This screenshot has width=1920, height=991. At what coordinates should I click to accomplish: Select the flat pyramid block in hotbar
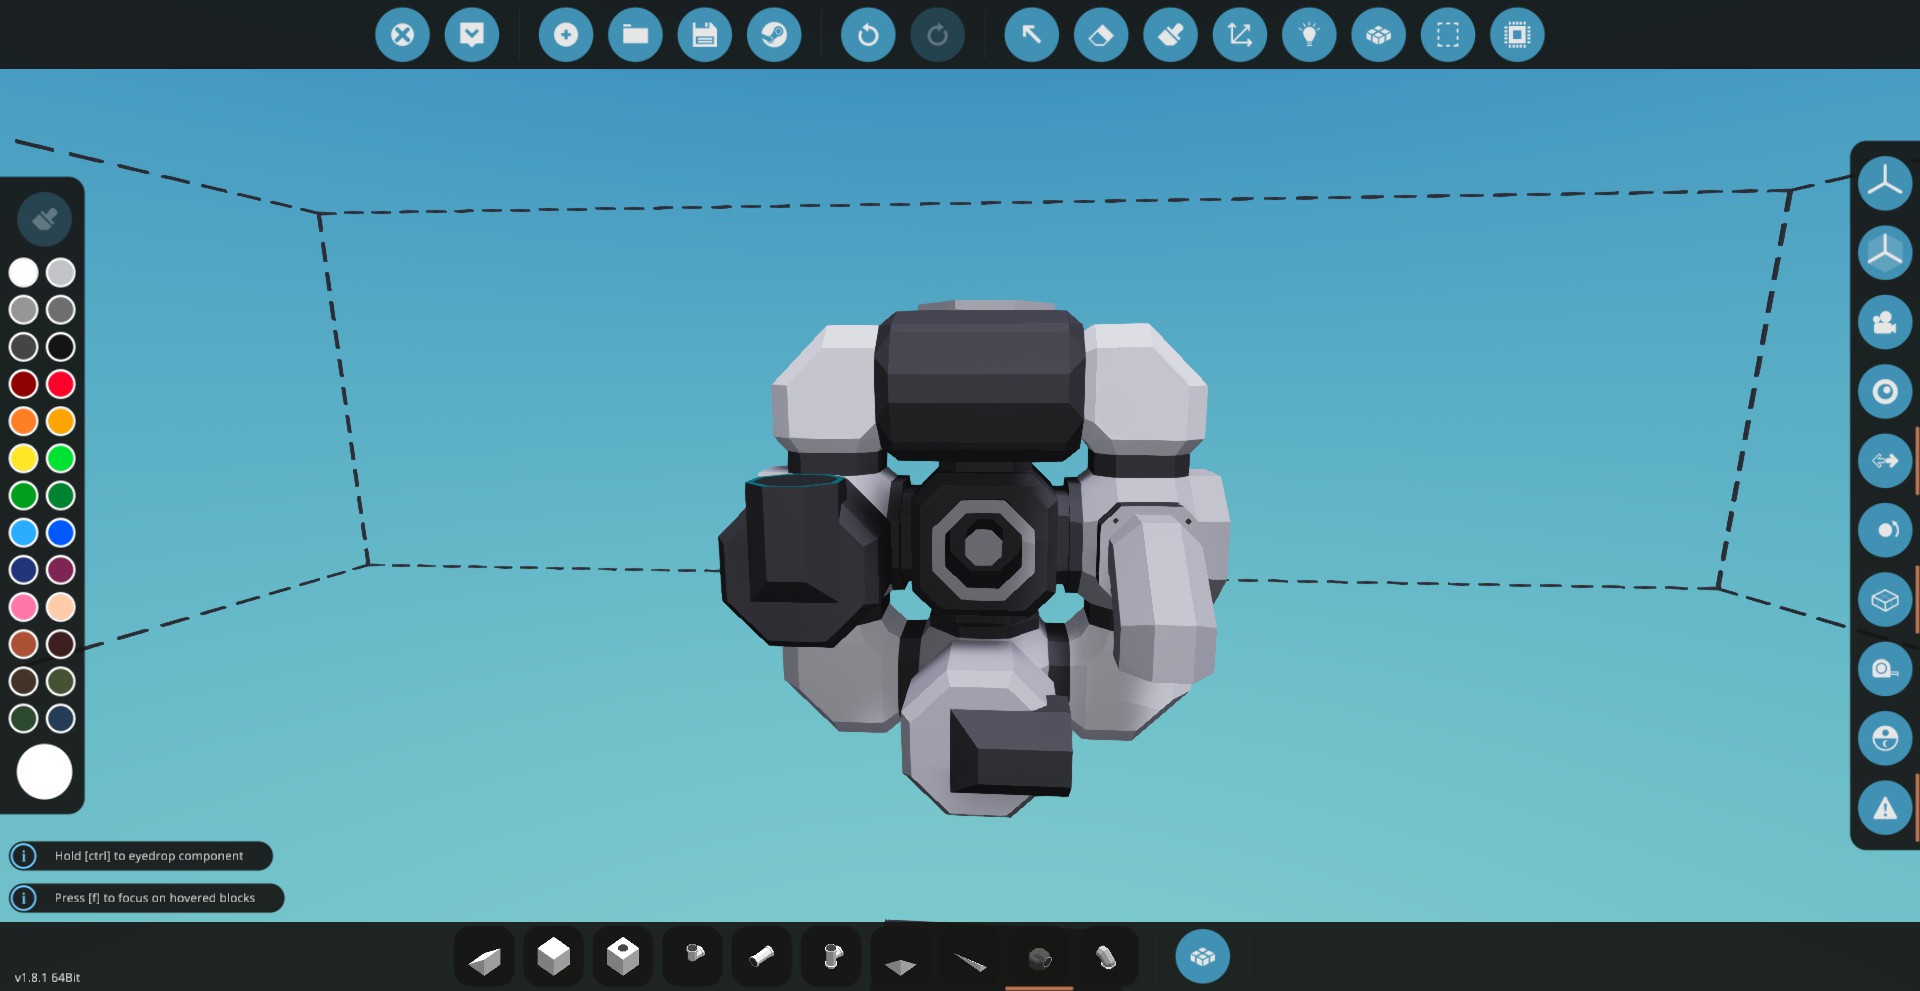click(x=901, y=957)
